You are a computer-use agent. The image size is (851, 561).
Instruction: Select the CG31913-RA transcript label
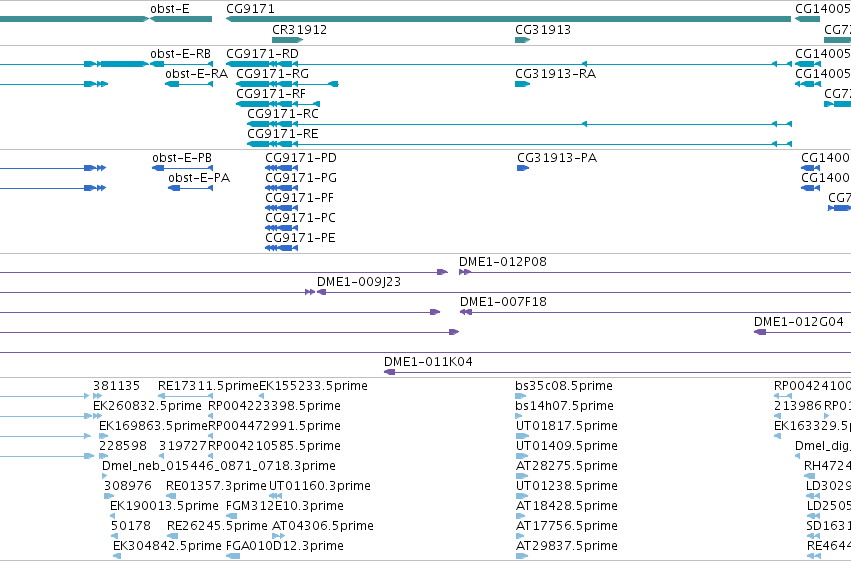(x=556, y=74)
